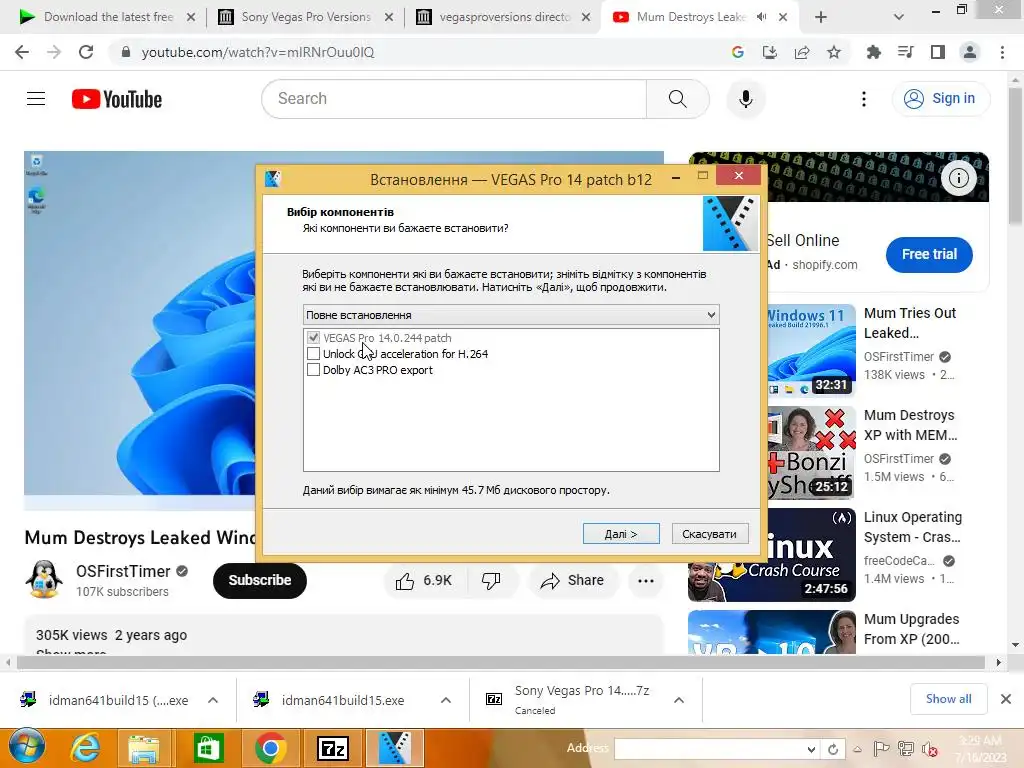
Task: Open a new tab
Action: click(821, 17)
